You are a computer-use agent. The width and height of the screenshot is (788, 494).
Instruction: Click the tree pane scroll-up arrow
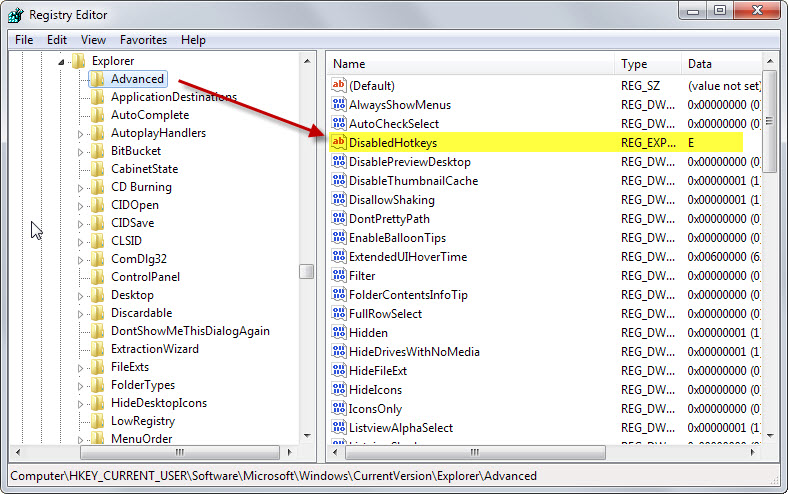pyautogui.click(x=307, y=61)
